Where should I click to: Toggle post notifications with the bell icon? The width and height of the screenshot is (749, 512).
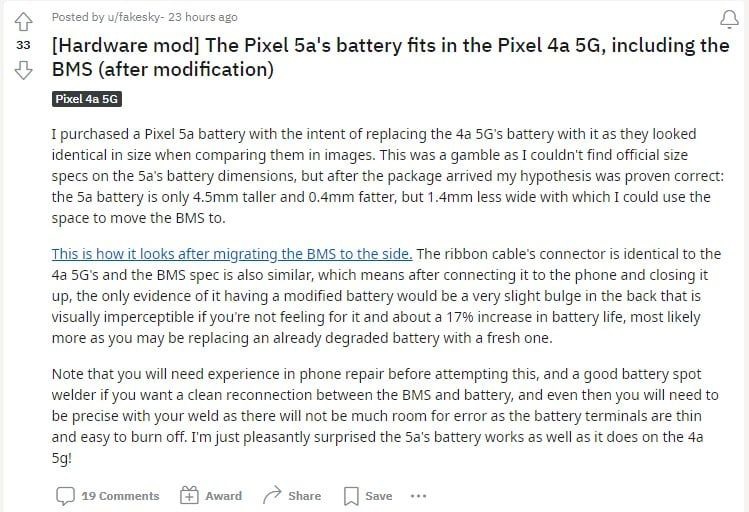click(729, 19)
